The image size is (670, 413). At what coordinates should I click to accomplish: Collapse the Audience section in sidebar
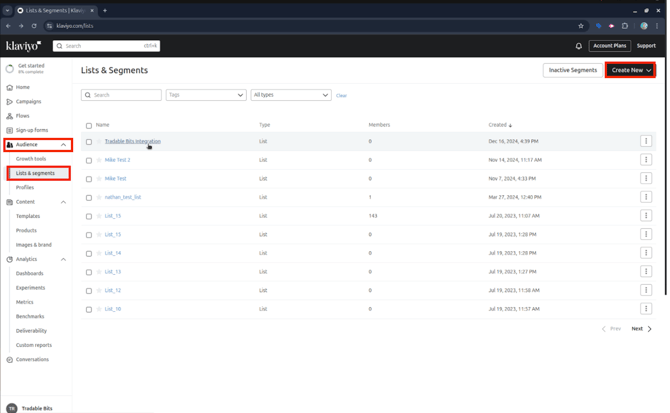63,145
